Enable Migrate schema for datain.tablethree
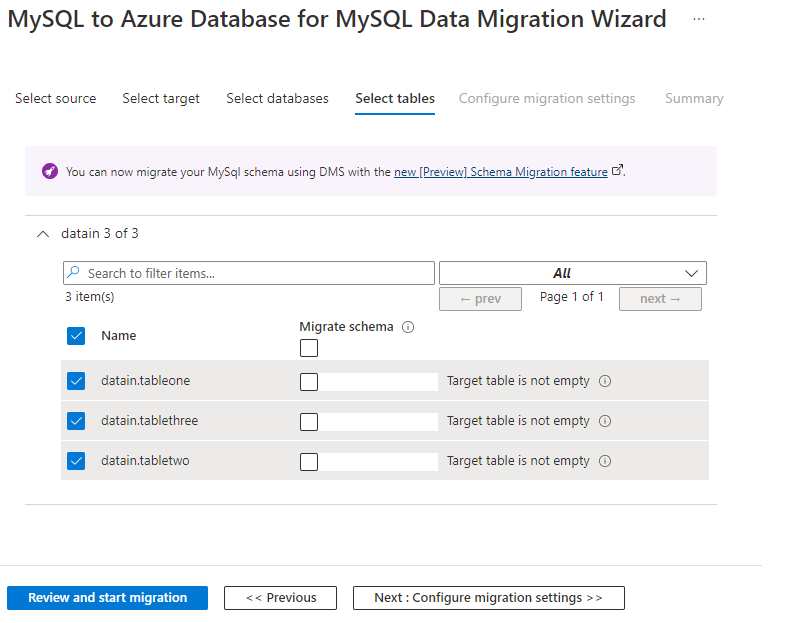Screen dimensions: 786x623 click(309, 421)
